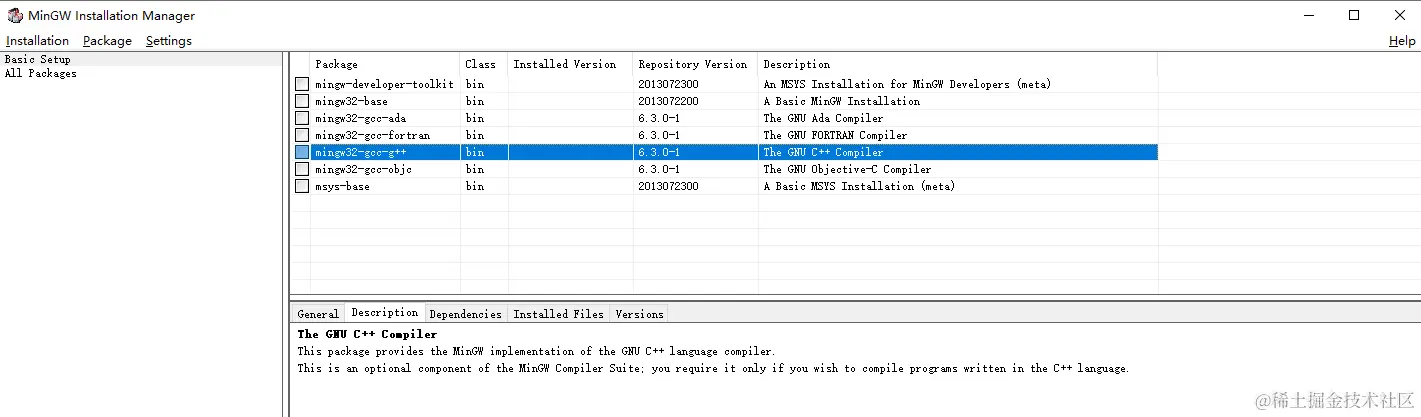Open the Installed Files tab
This screenshot has width=1421, height=417.
pos(559,314)
